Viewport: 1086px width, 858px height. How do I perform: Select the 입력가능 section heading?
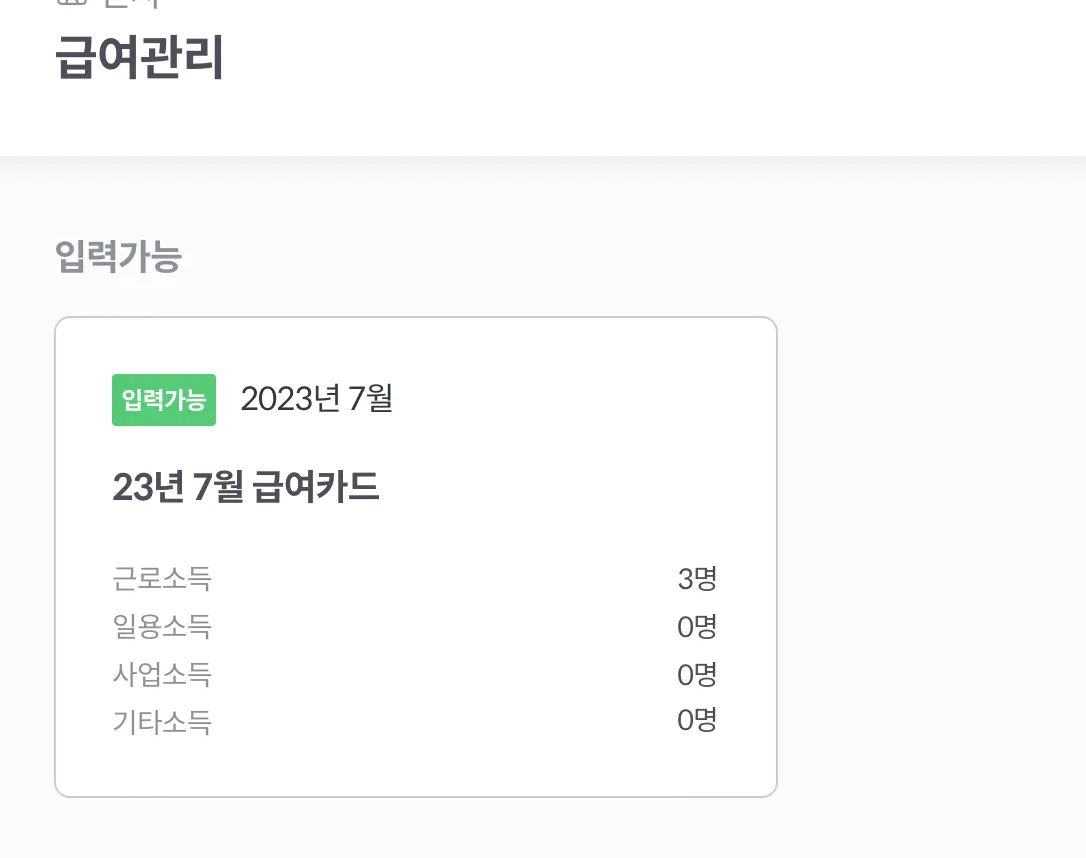118,257
